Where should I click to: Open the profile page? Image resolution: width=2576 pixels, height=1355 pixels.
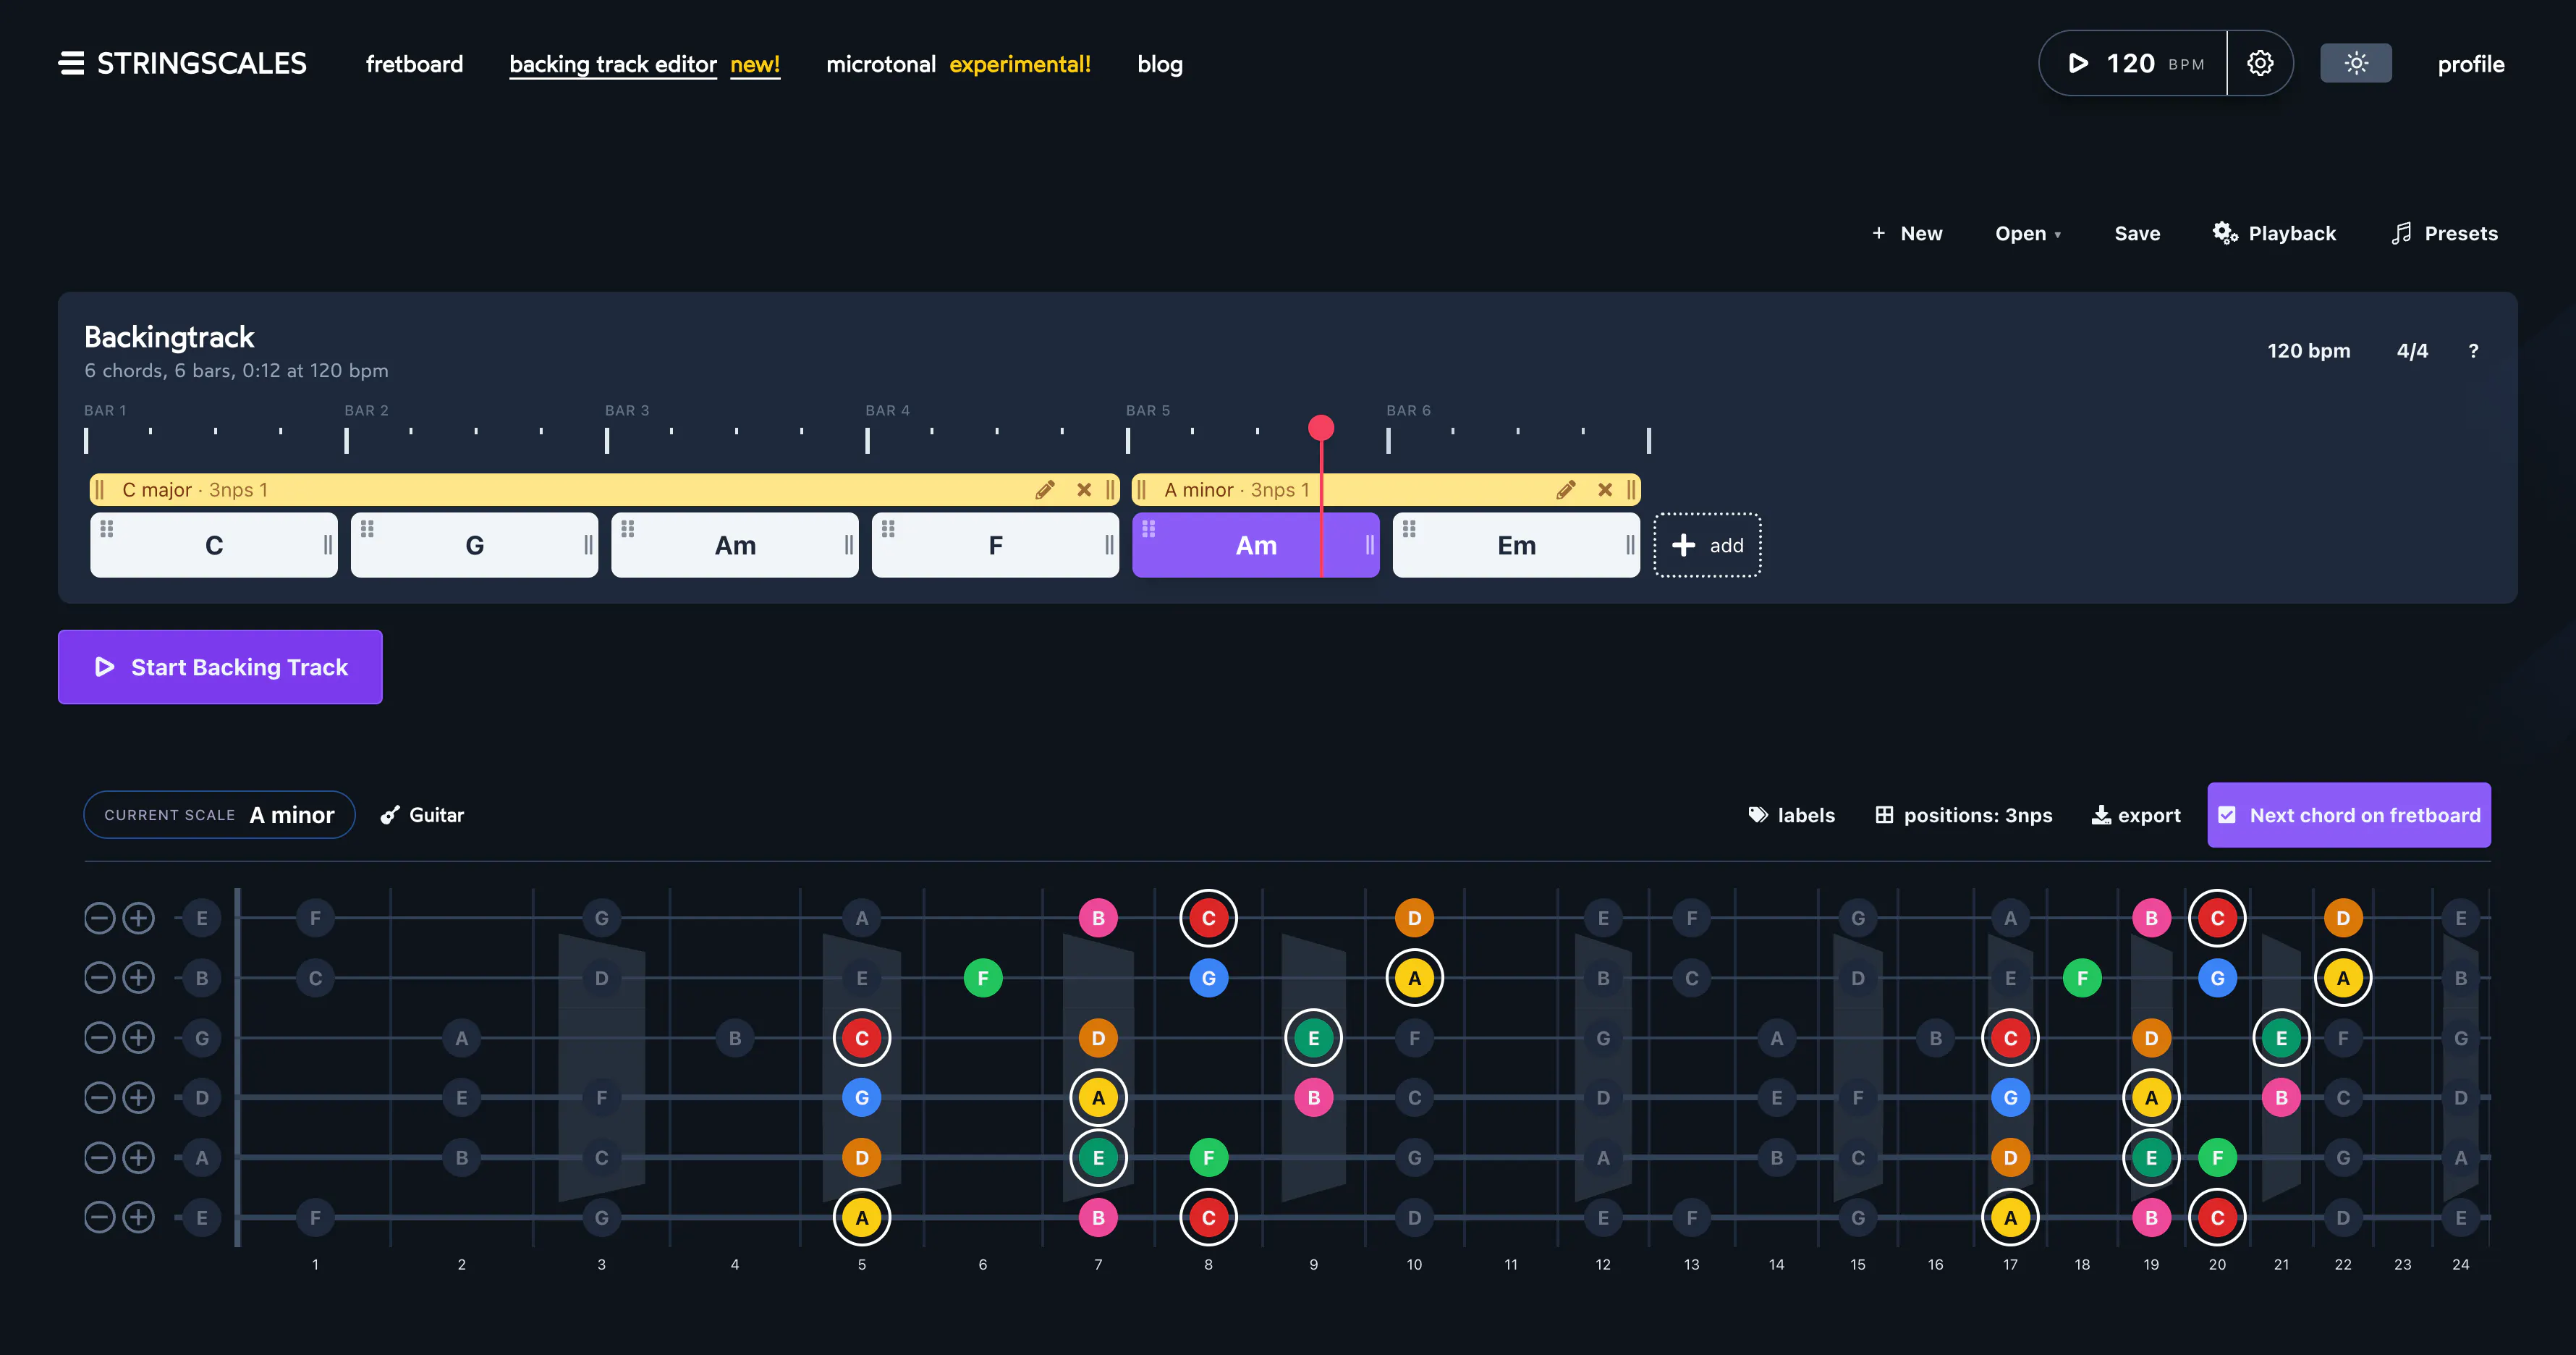click(x=2470, y=64)
